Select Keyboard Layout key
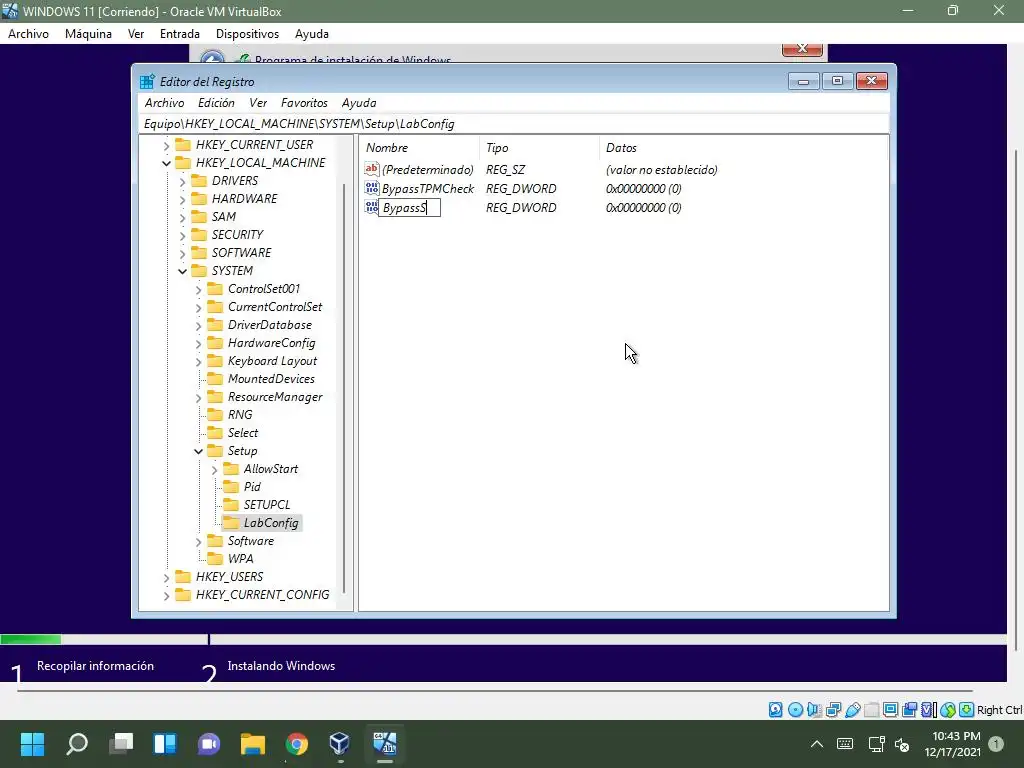The height and width of the screenshot is (768, 1024). coord(272,360)
